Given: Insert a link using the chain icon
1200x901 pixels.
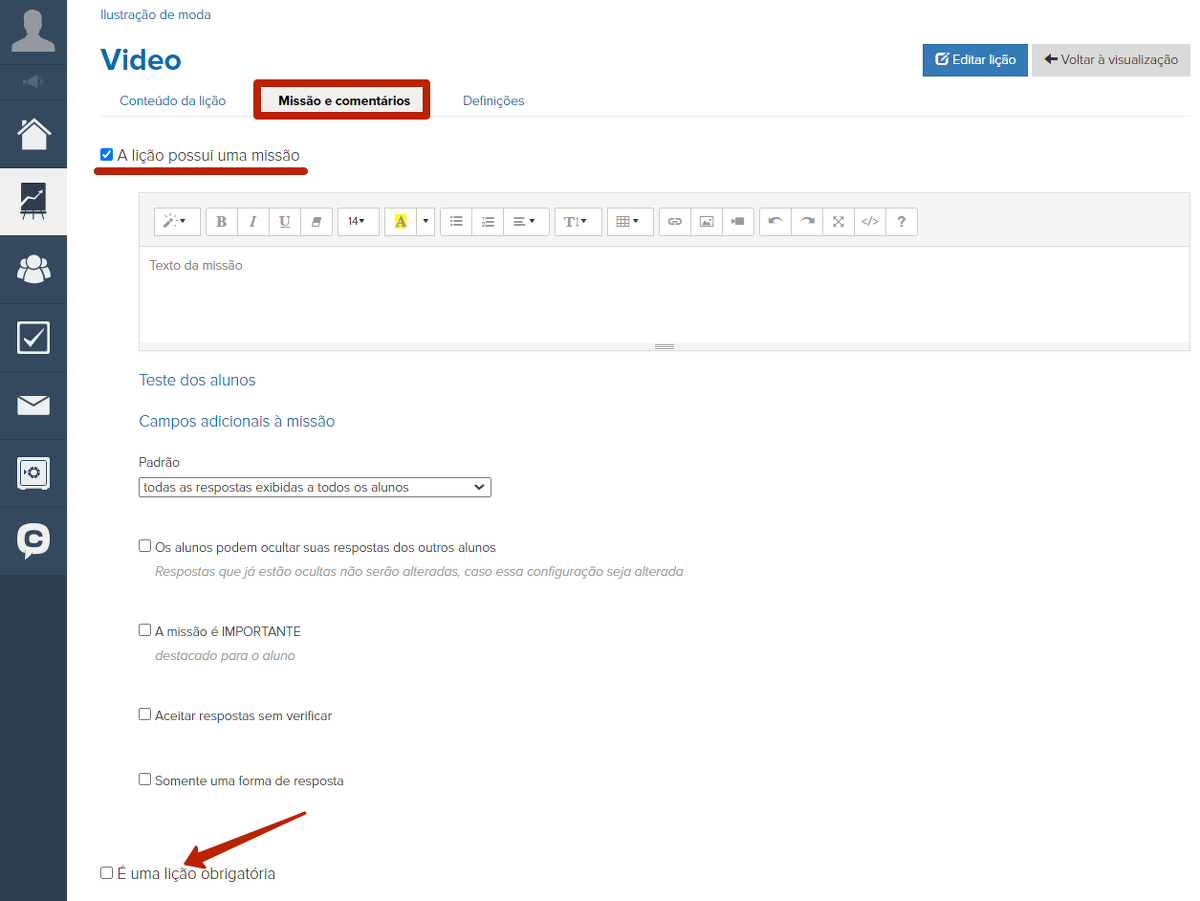Looking at the screenshot, I should point(675,222).
